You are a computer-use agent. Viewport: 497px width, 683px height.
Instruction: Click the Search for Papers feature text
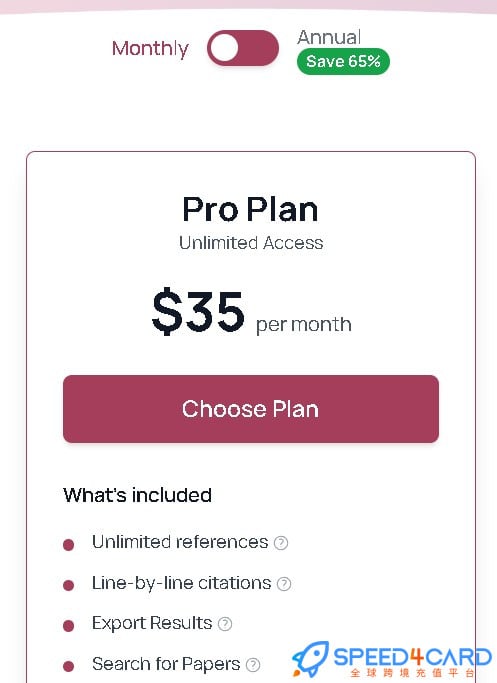coord(166,664)
